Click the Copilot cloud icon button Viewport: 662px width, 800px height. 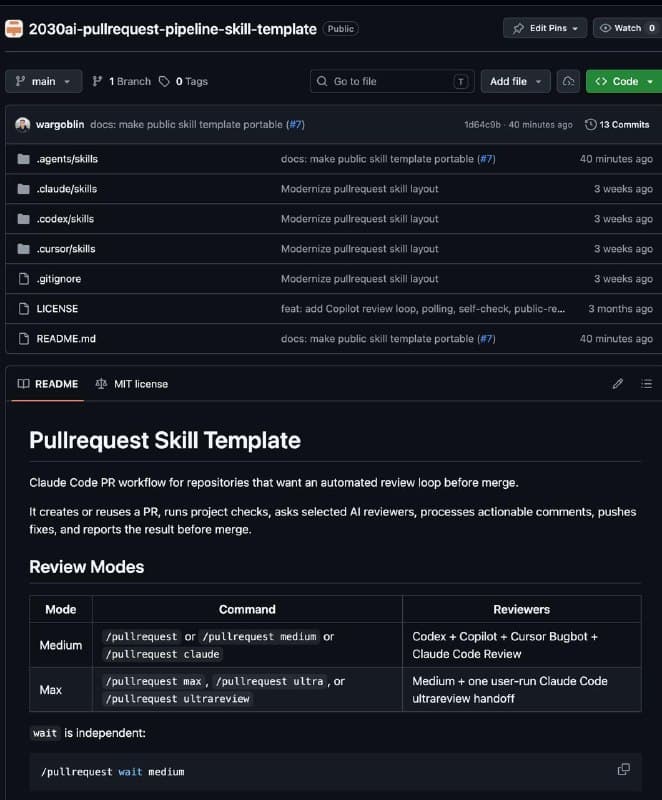pos(568,81)
